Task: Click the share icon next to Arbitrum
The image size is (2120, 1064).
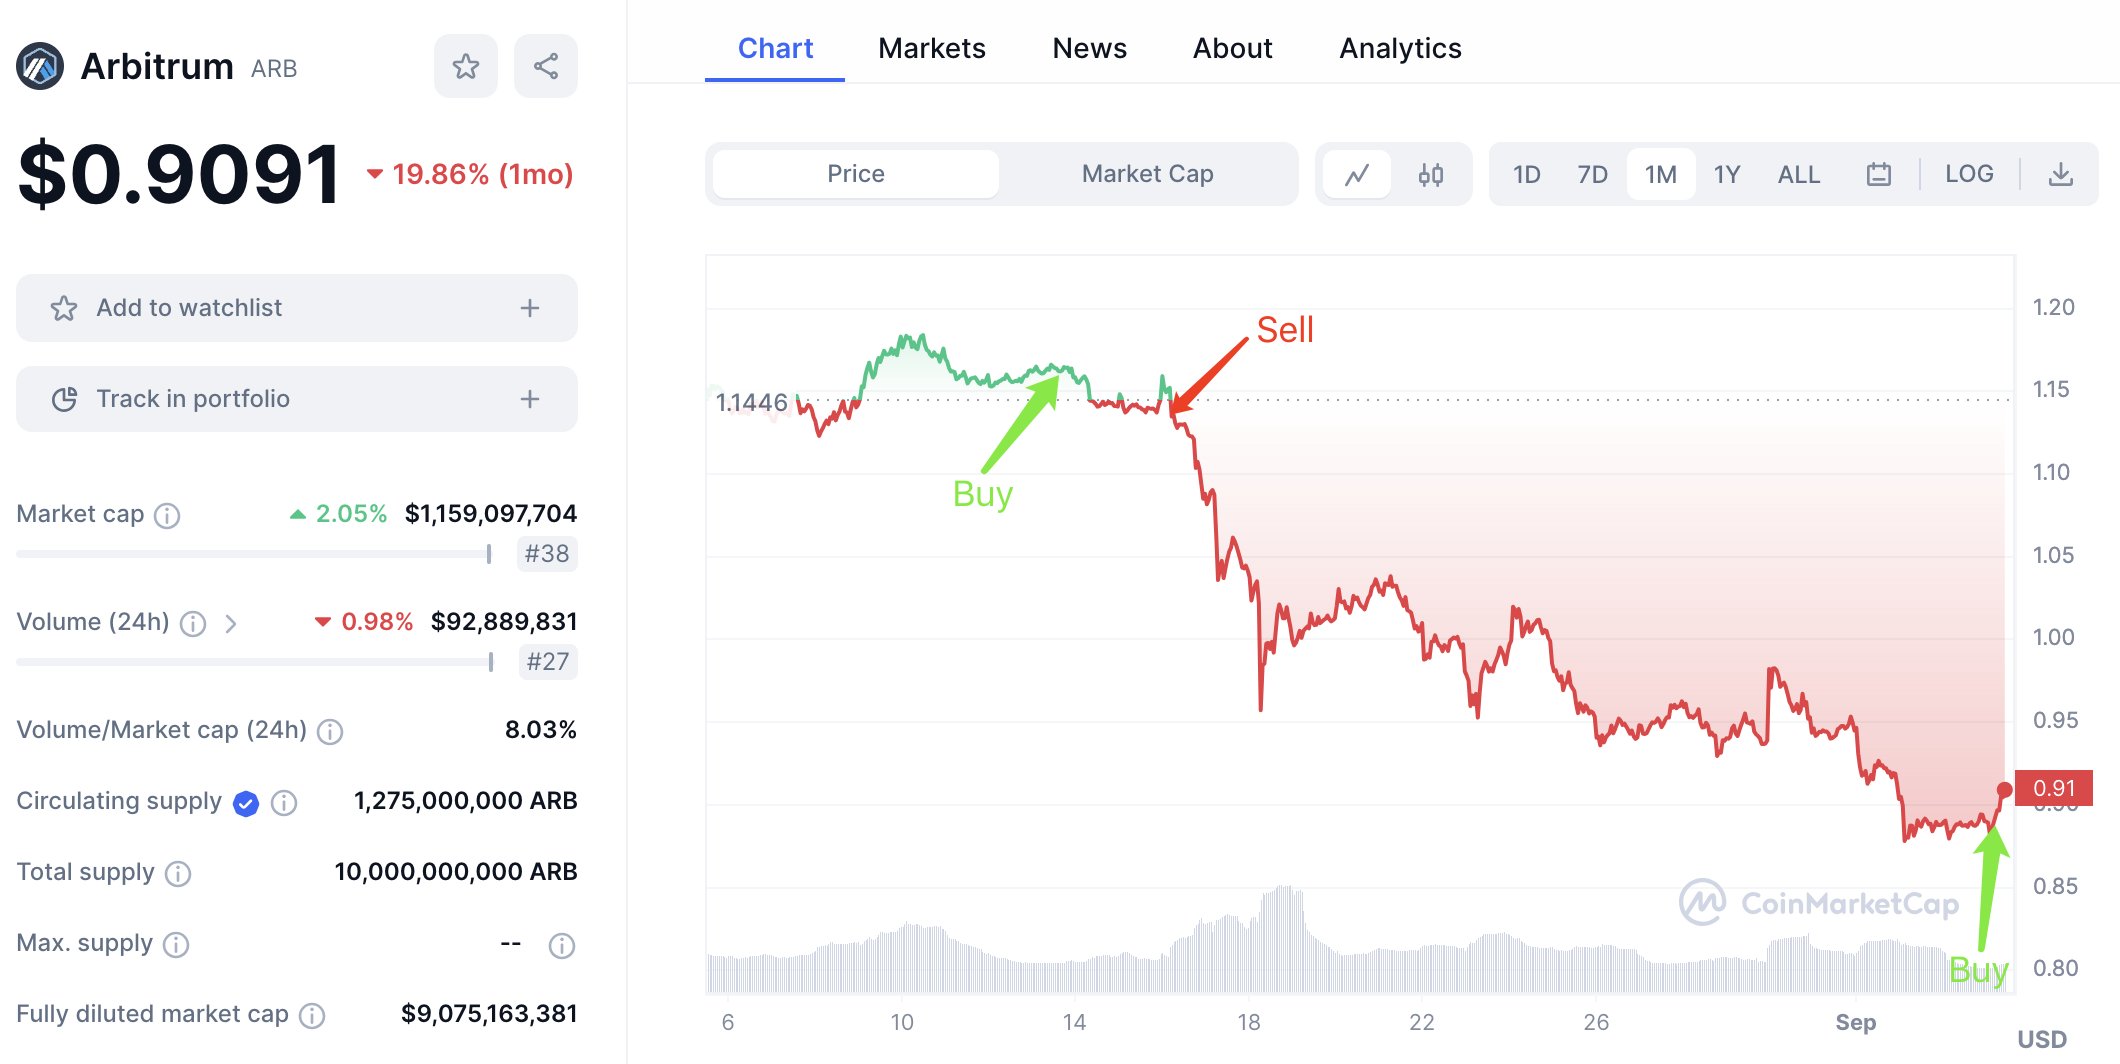Action: click(545, 67)
